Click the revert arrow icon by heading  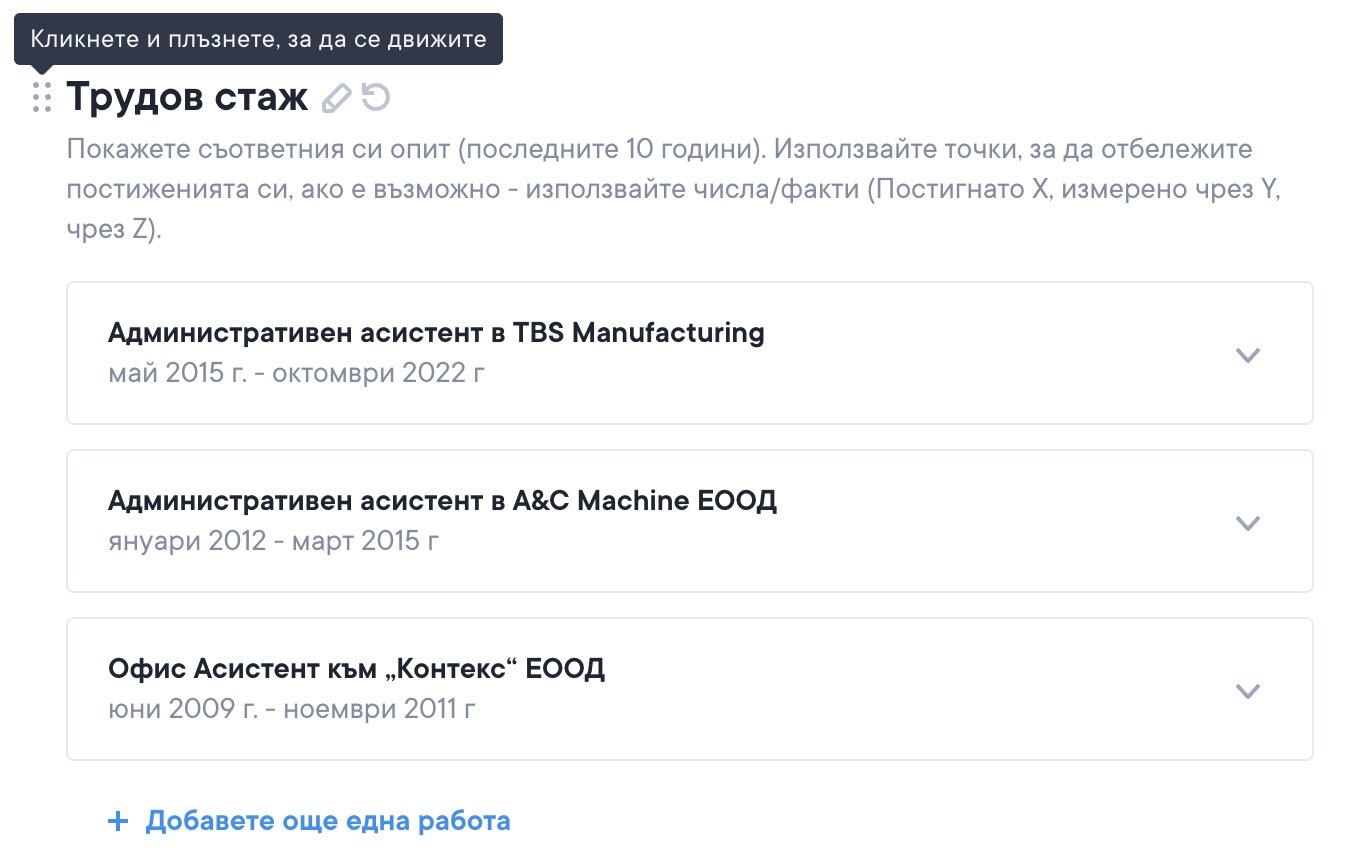pos(376,97)
